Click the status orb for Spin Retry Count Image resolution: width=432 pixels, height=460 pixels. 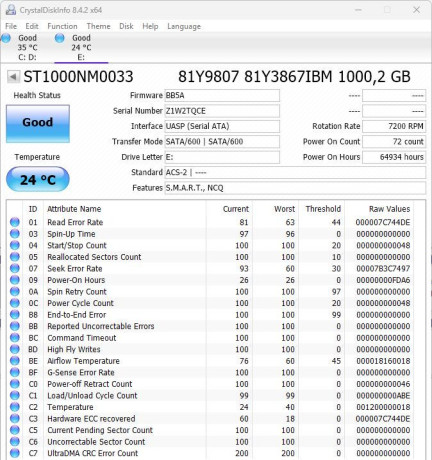point(15,291)
